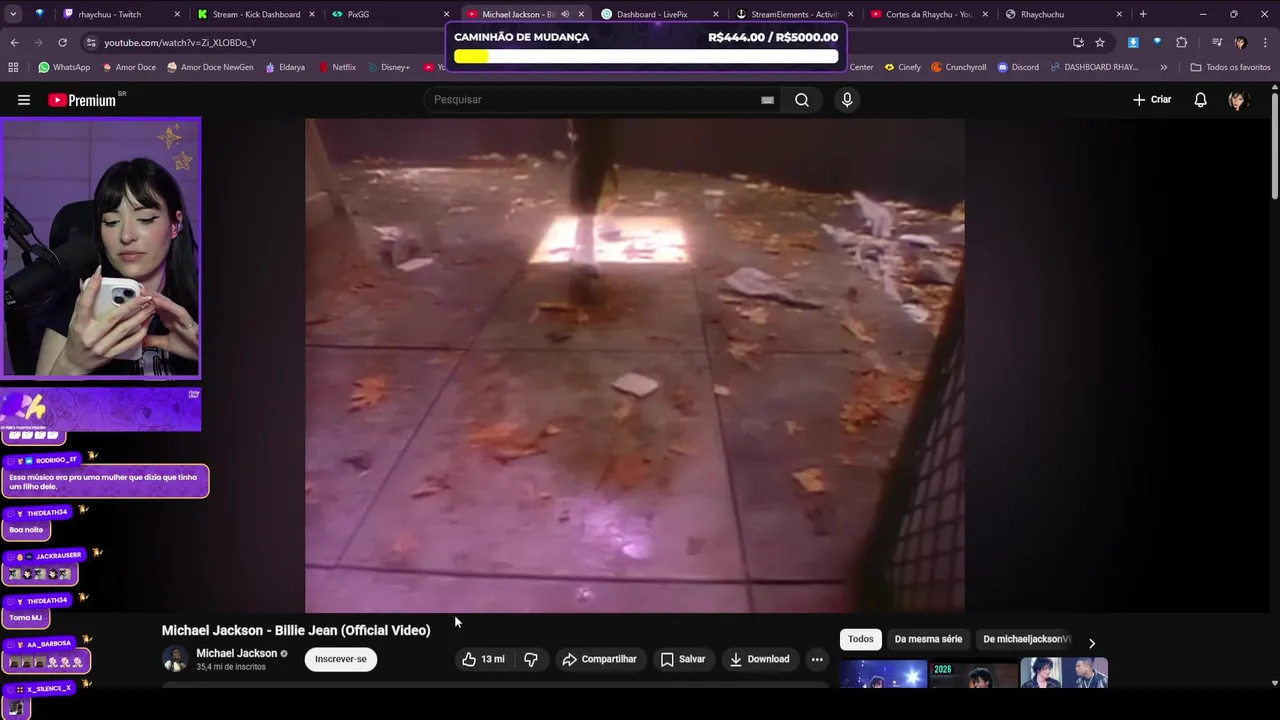Subscribe with Inscrever-se button

click(341, 659)
